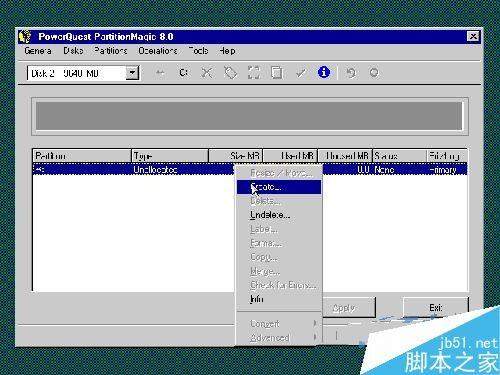The height and width of the screenshot is (375, 500).
Task: Click the Copy partition toolbar icon
Action: tap(277, 73)
